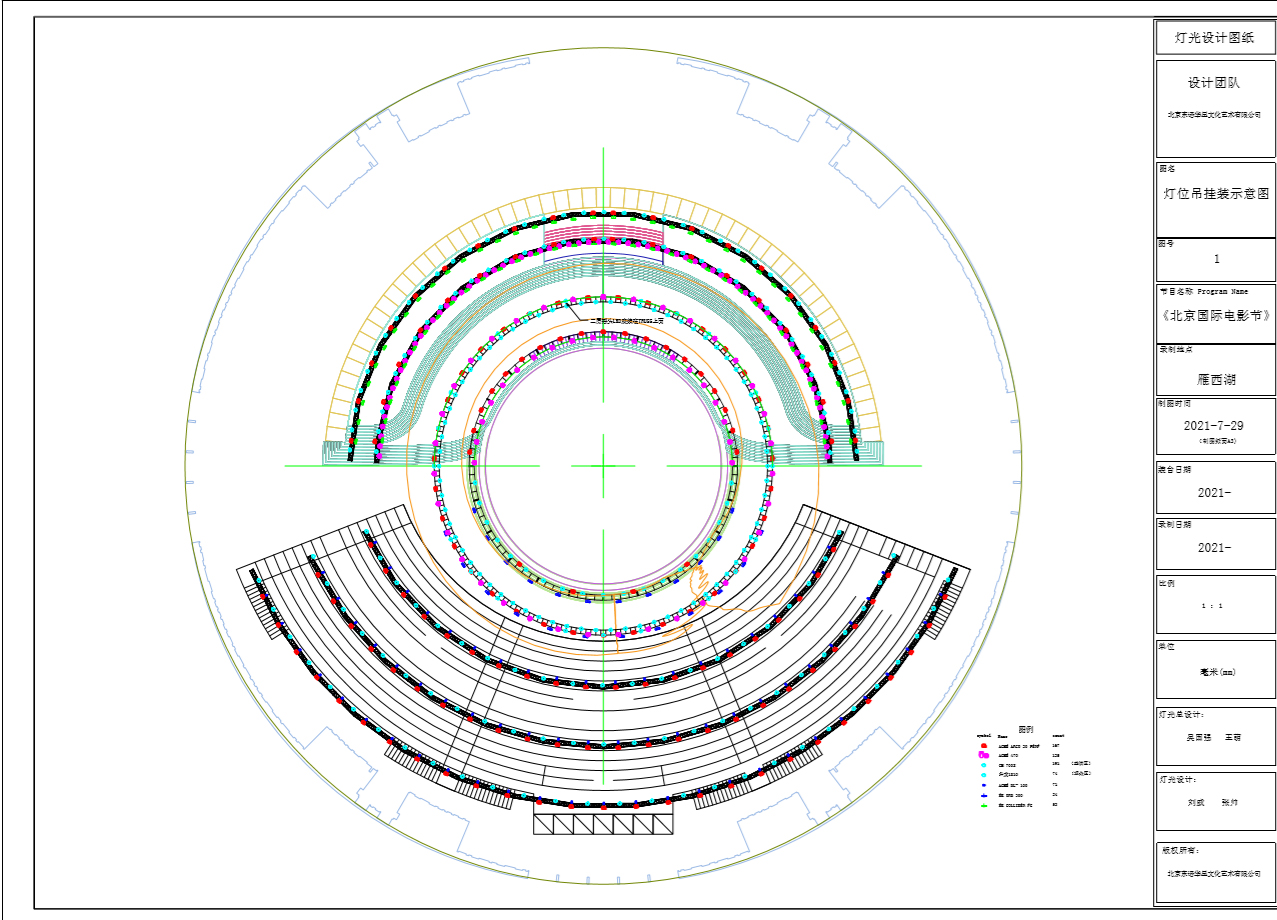Select the pink seating rows at the top
This screenshot has width=1277, height=920.
coord(603,232)
